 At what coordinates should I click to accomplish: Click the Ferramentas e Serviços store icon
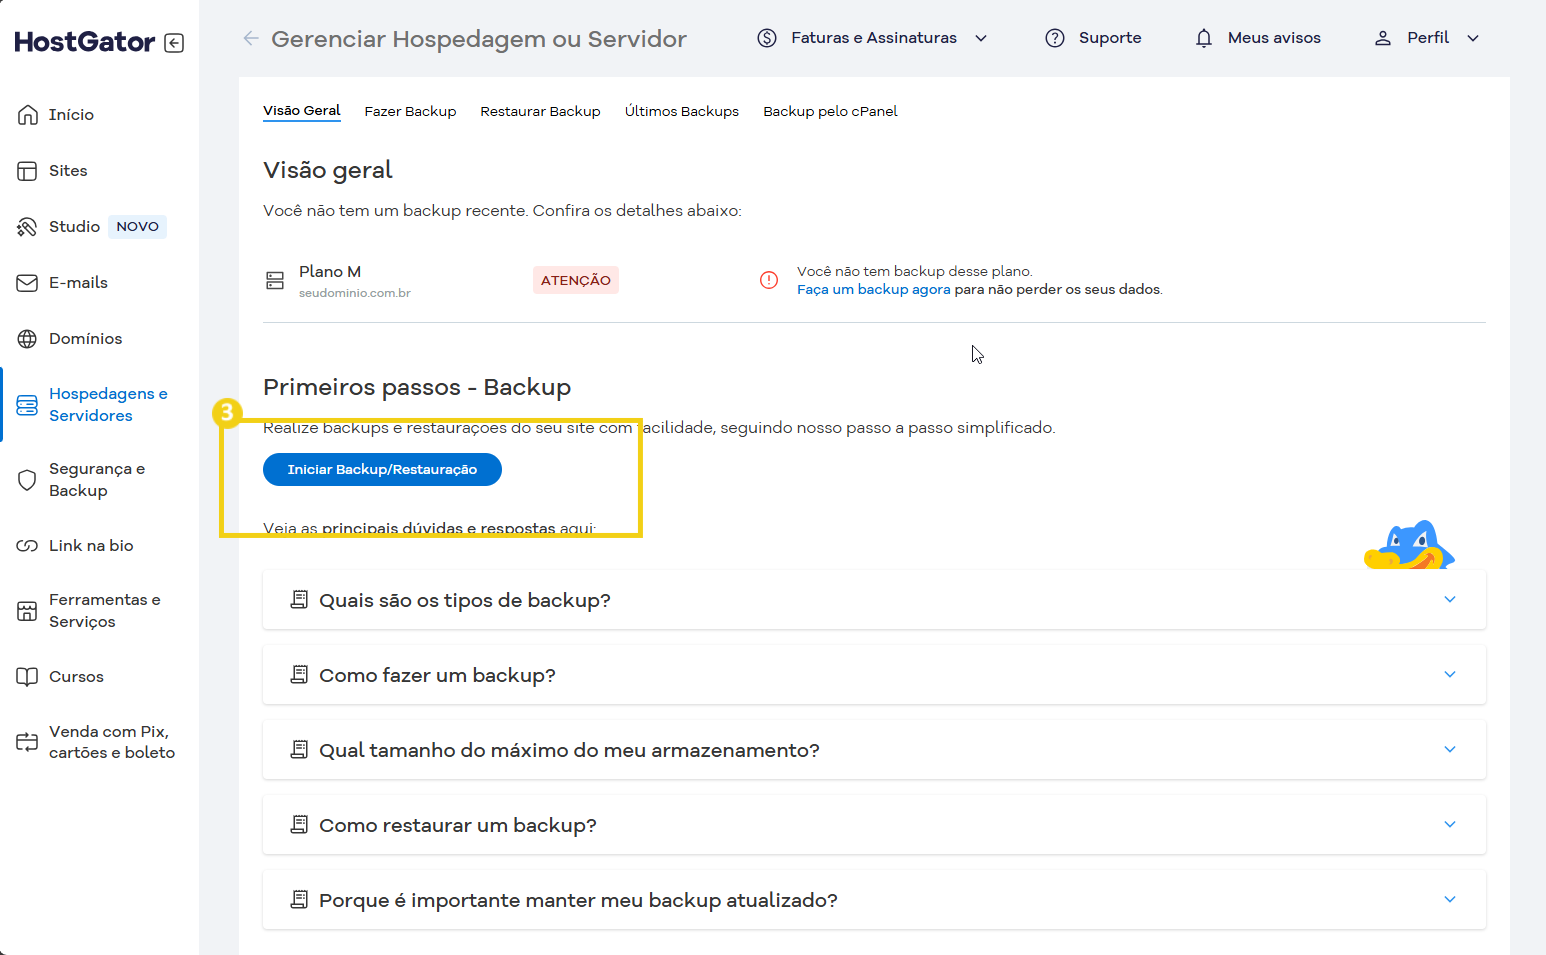[x=28, y=611]
